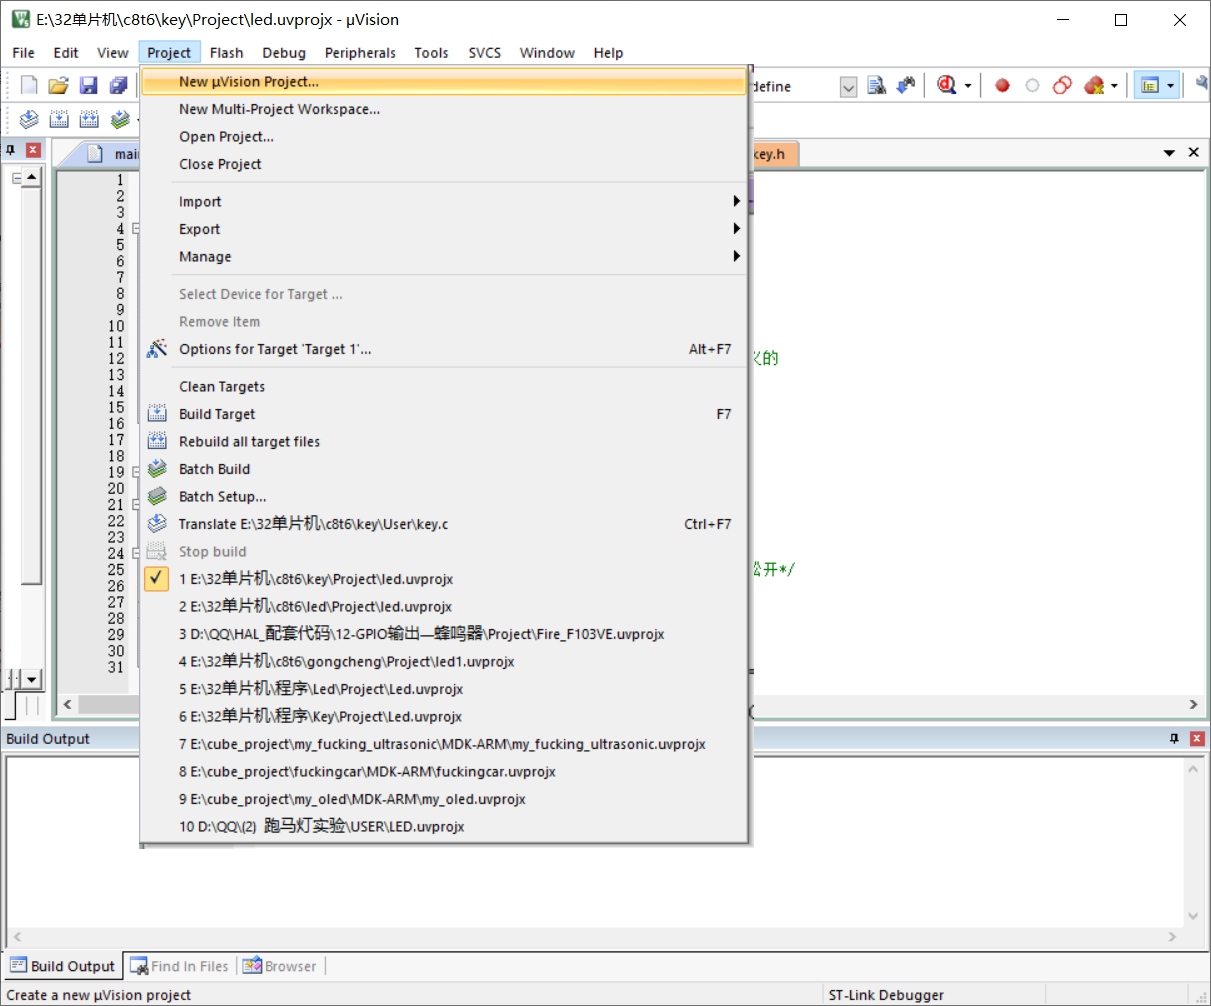Click the Save All icon
The width and height of the screenshot is (1211, 1006).
pyautogui.click(x=119, y=86)
